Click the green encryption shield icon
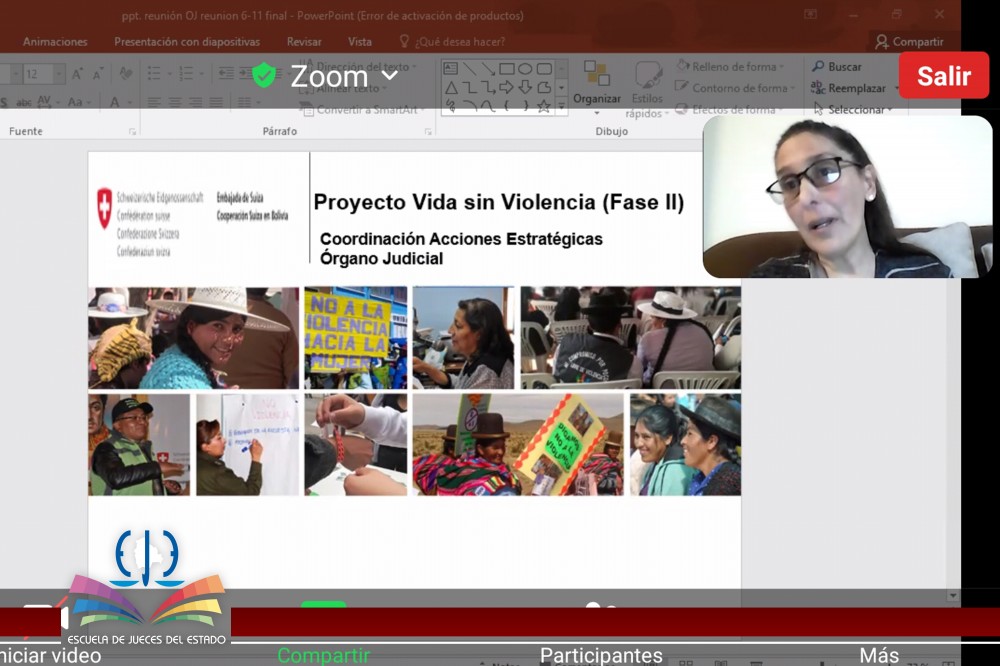This screenshot has width=1000, height=666. (264, 75)
